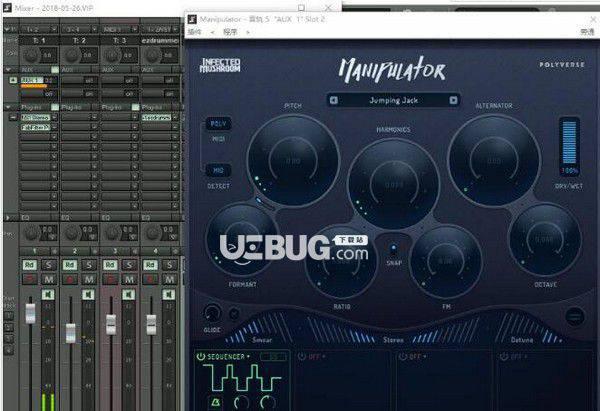Viewport: 600px width, 411px height.
Task: Toggle the Sequencer power icon
Action: [x=201, y=357]
